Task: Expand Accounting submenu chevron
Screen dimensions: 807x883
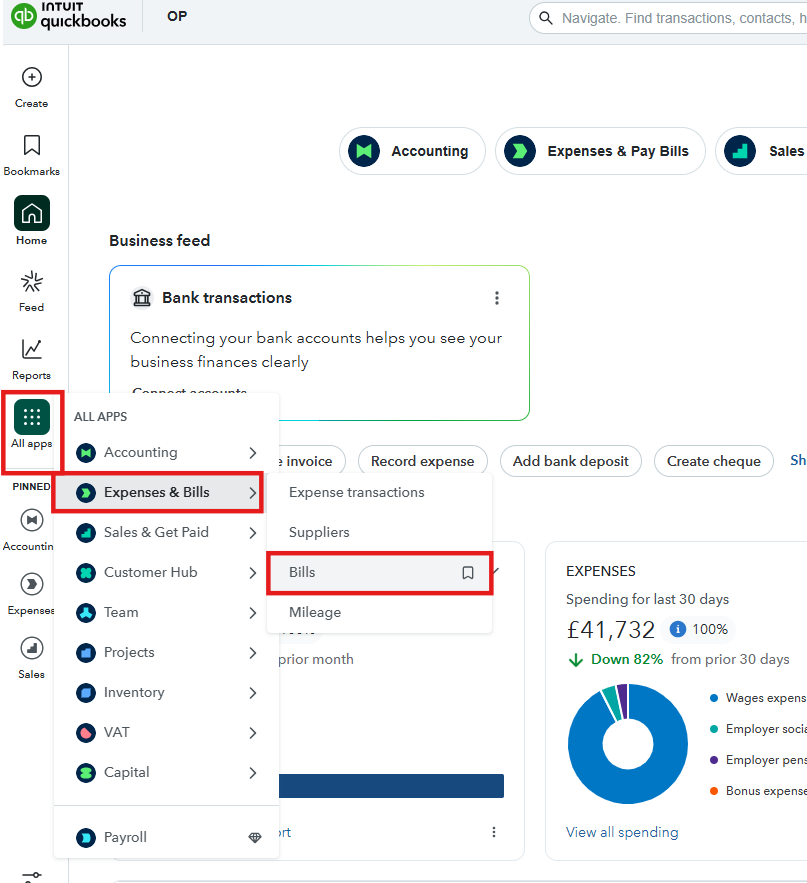Action: click(x=253, y=453)
